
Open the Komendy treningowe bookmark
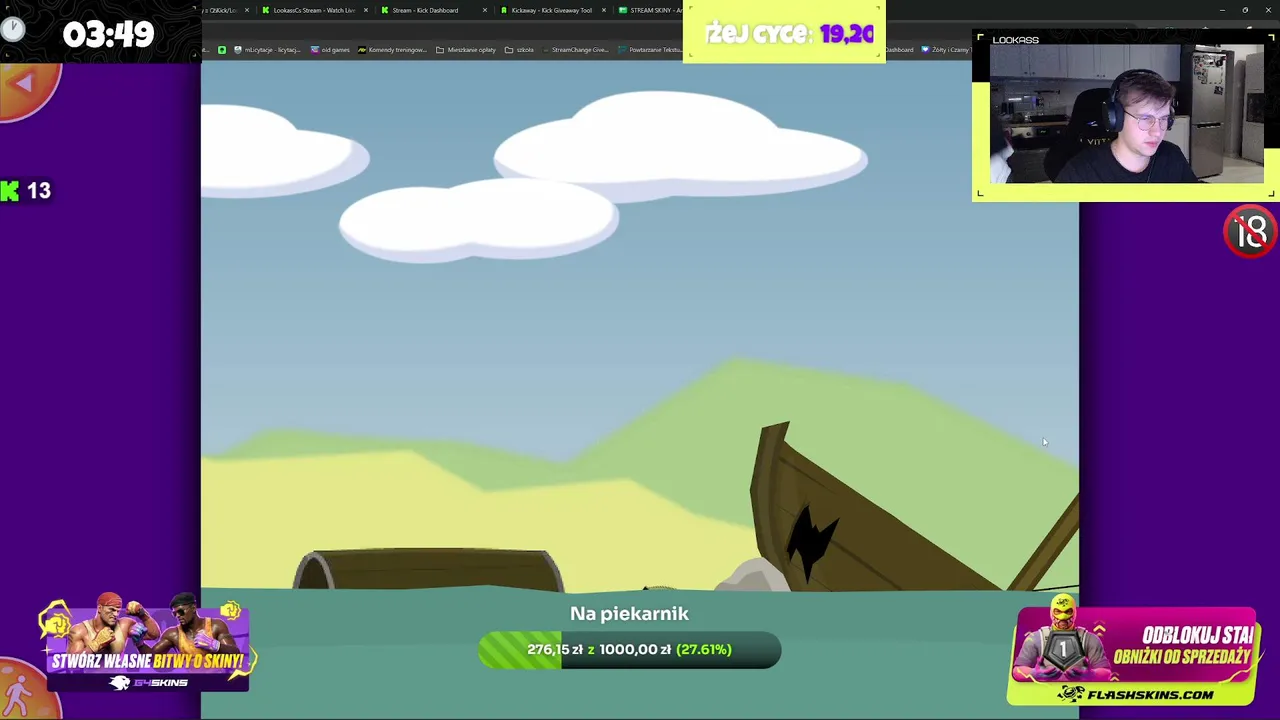click(392, 50)
